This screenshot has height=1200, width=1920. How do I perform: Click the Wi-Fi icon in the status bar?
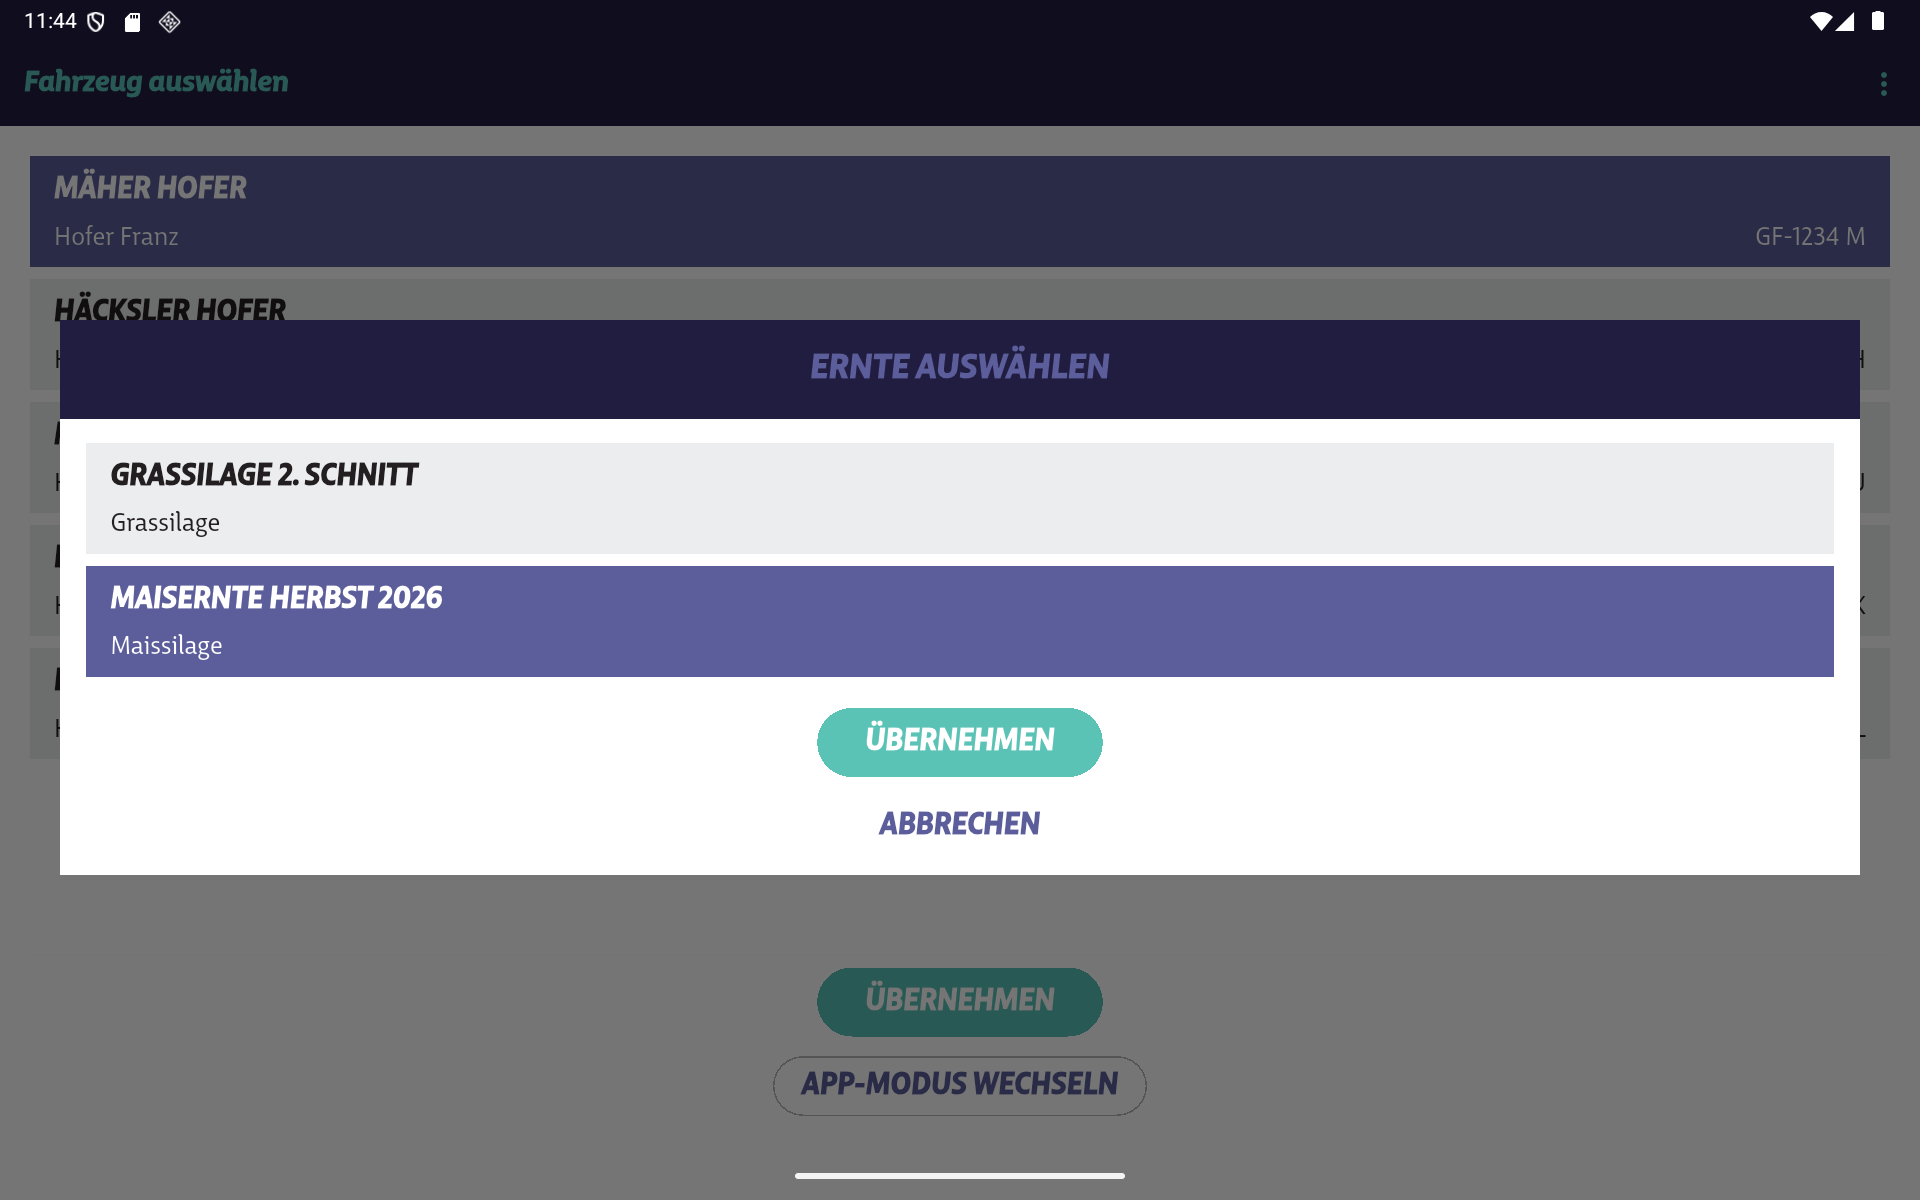click(x=1822, y=21)
